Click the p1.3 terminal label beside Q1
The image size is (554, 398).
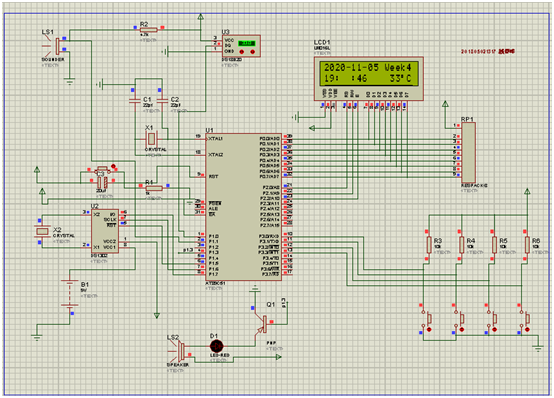click(x=283, y=303)
